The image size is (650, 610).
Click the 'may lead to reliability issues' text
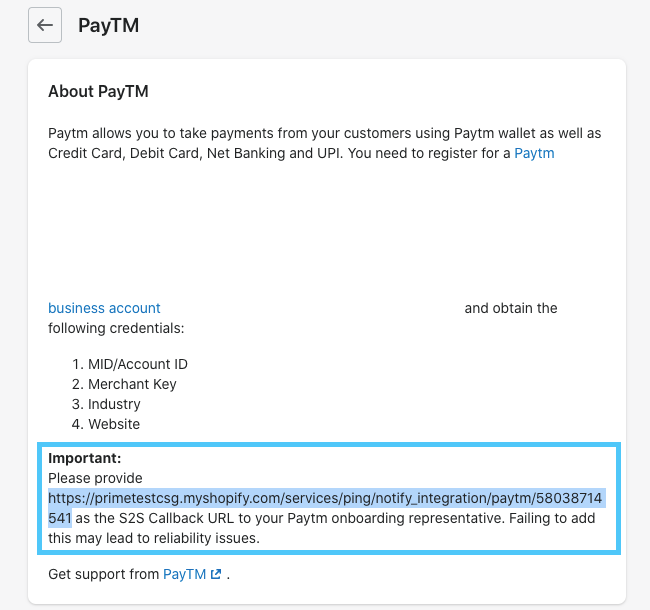pos(166,538)
